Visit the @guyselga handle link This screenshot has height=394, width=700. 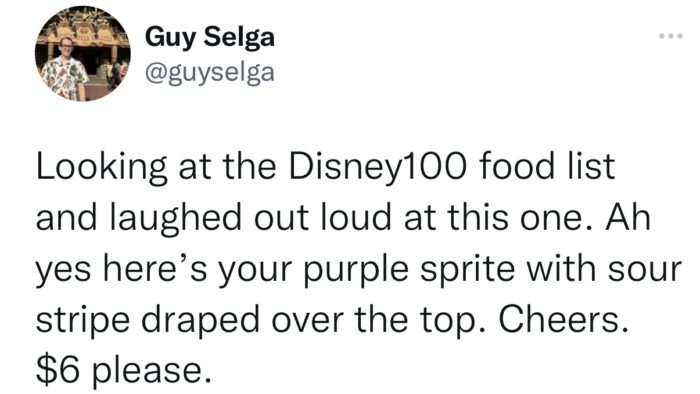coord(210,71)
